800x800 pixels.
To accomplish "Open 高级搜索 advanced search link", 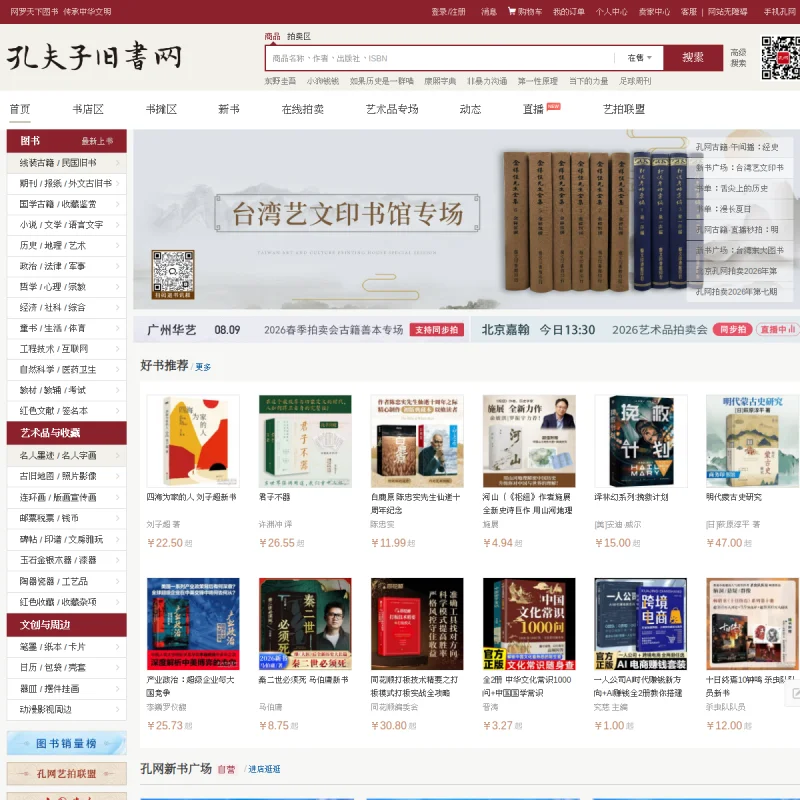I will point(738,58).
